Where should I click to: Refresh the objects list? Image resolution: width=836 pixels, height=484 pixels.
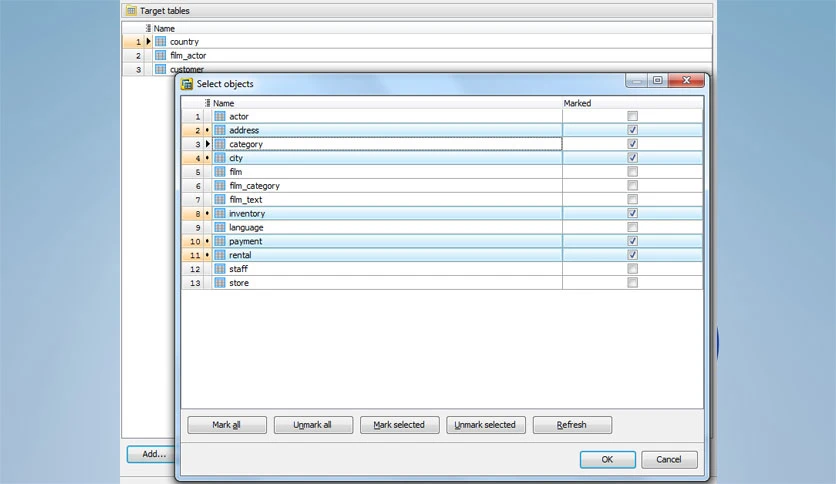[x=572, y=425]
